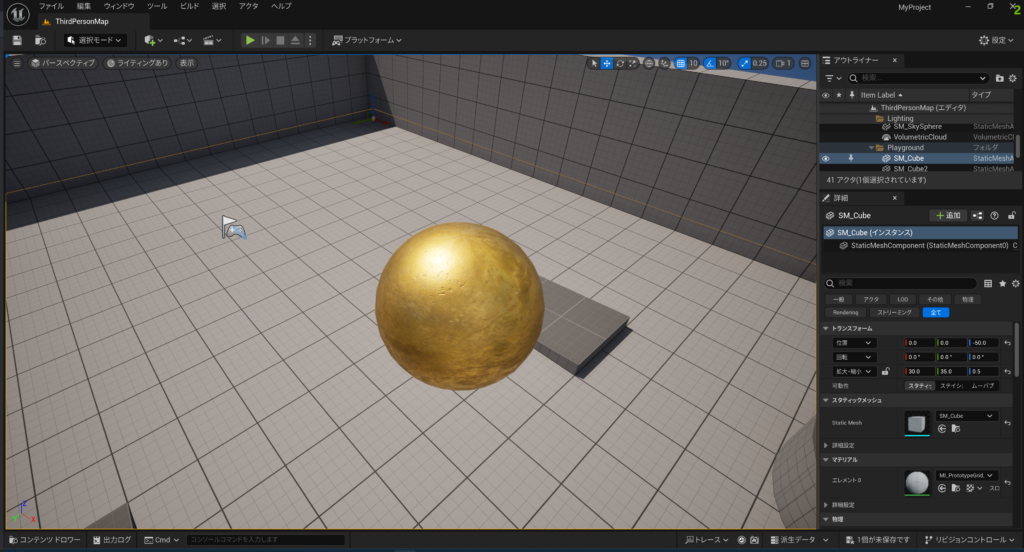Open the ビルド menu

point(189,6)
